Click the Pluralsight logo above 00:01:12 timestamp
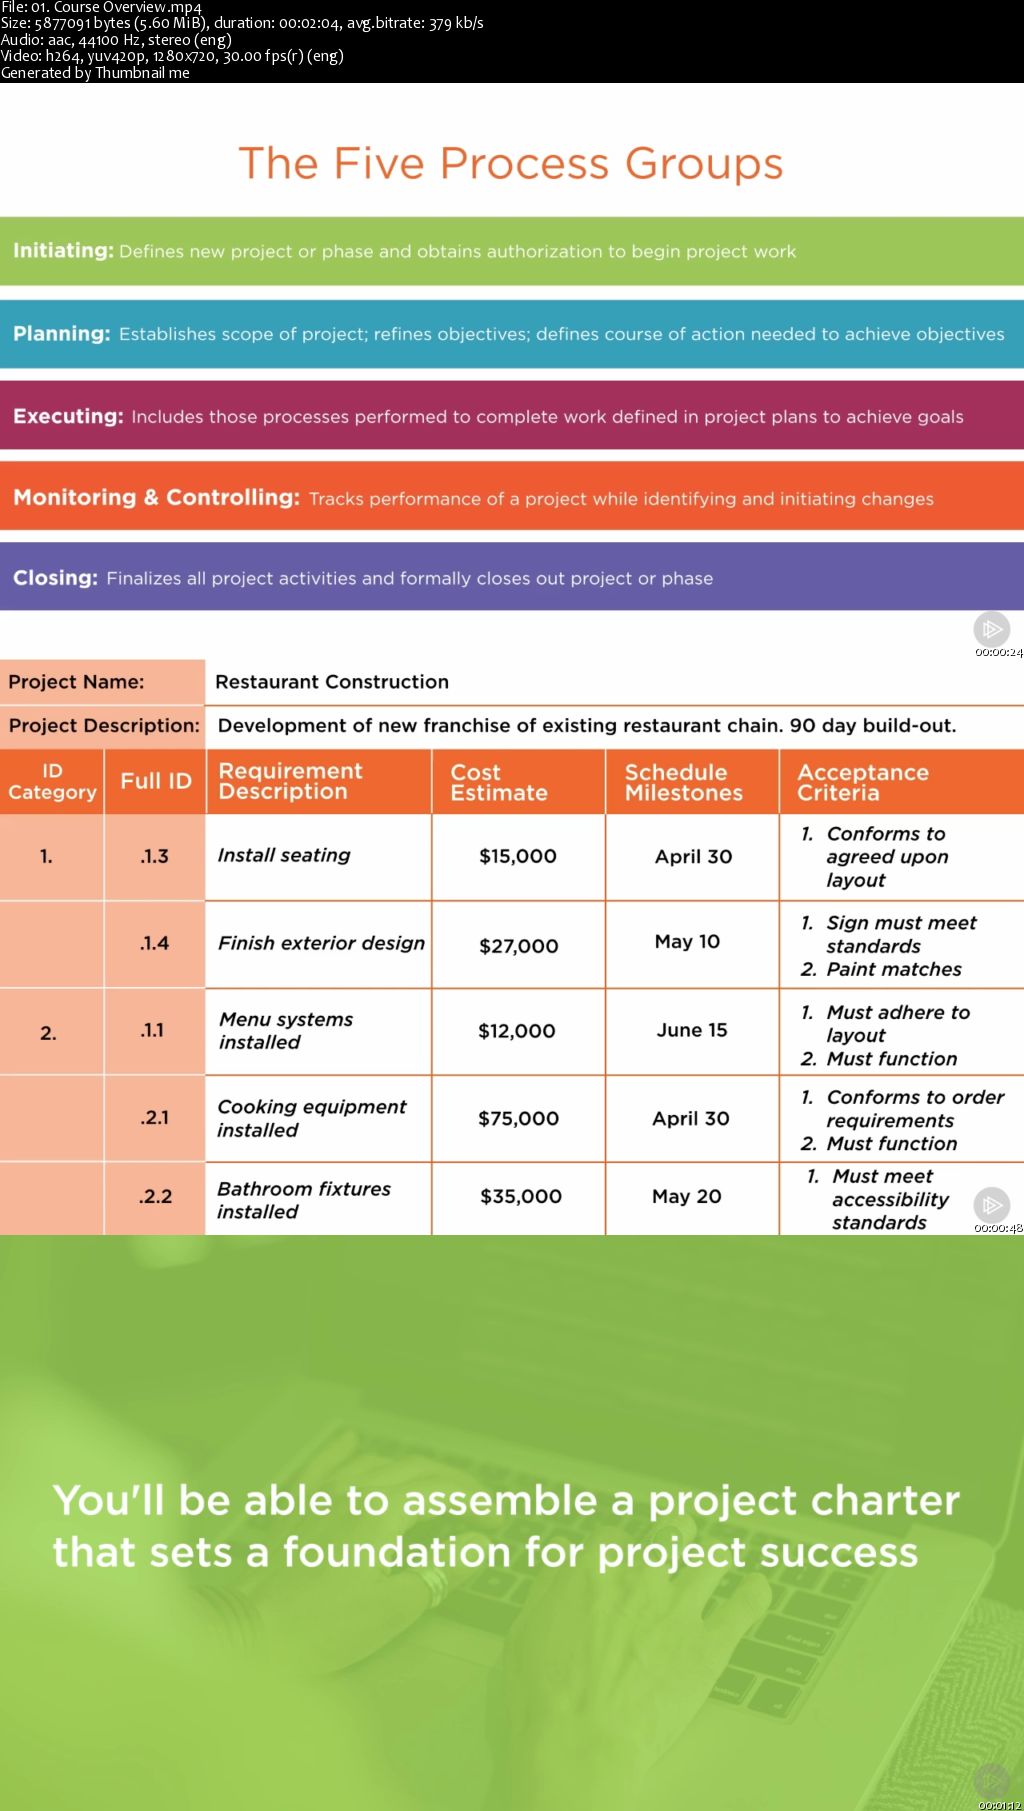The height and width of the screenshot is (1811, 1024). point(992,1781)
